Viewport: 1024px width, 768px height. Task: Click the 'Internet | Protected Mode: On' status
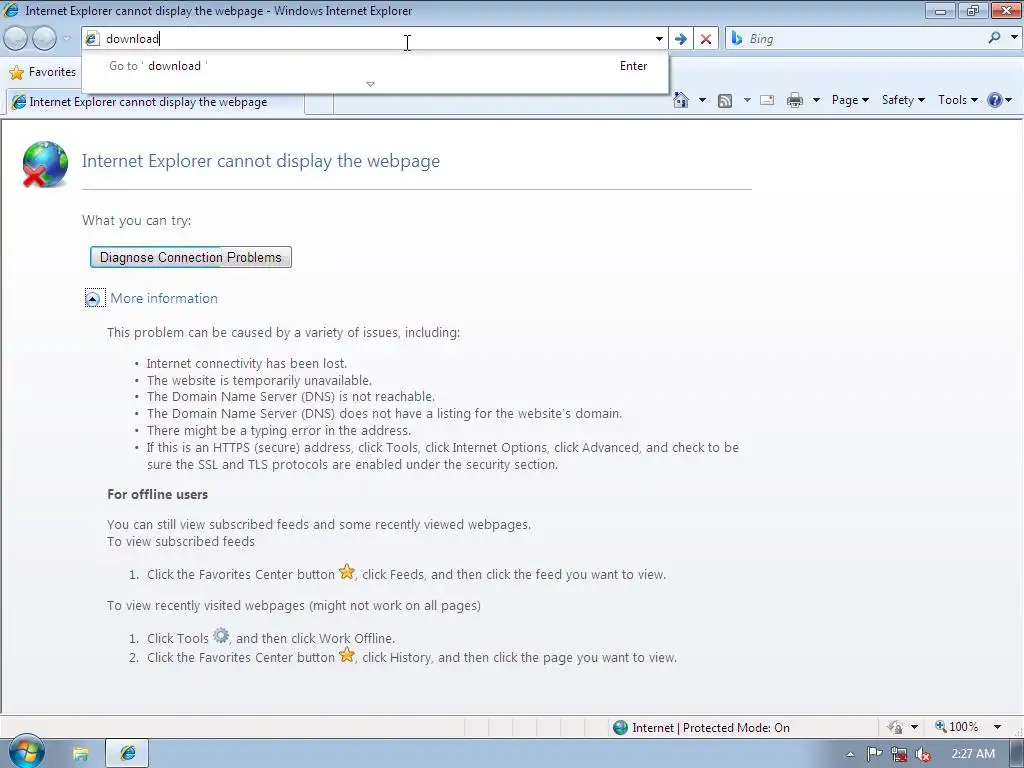(x=711, y=728)
